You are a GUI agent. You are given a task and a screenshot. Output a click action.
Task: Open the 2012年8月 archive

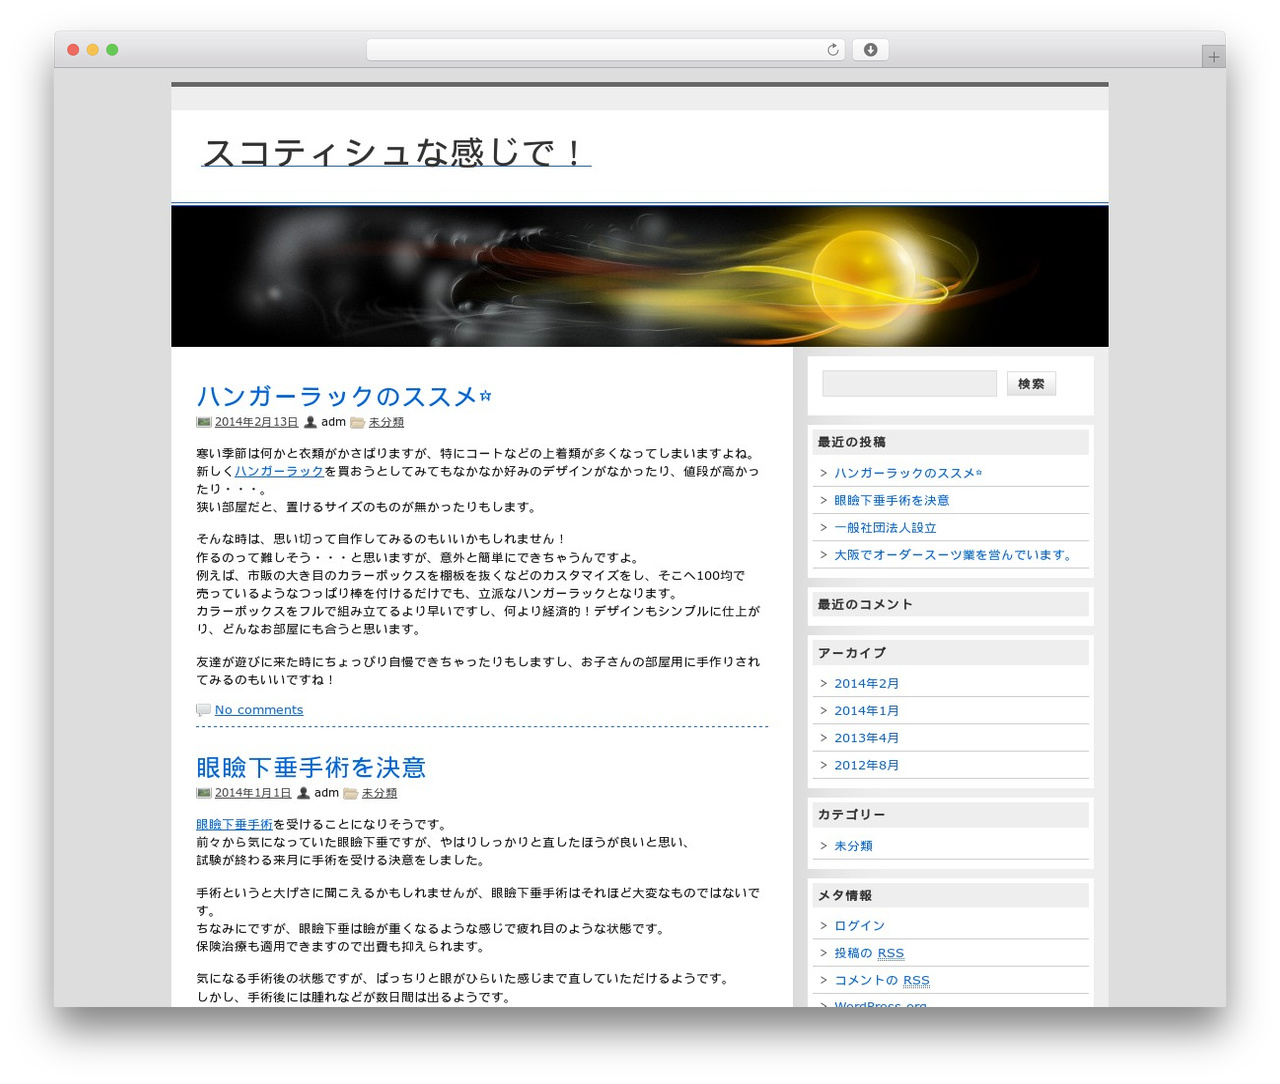866,765
